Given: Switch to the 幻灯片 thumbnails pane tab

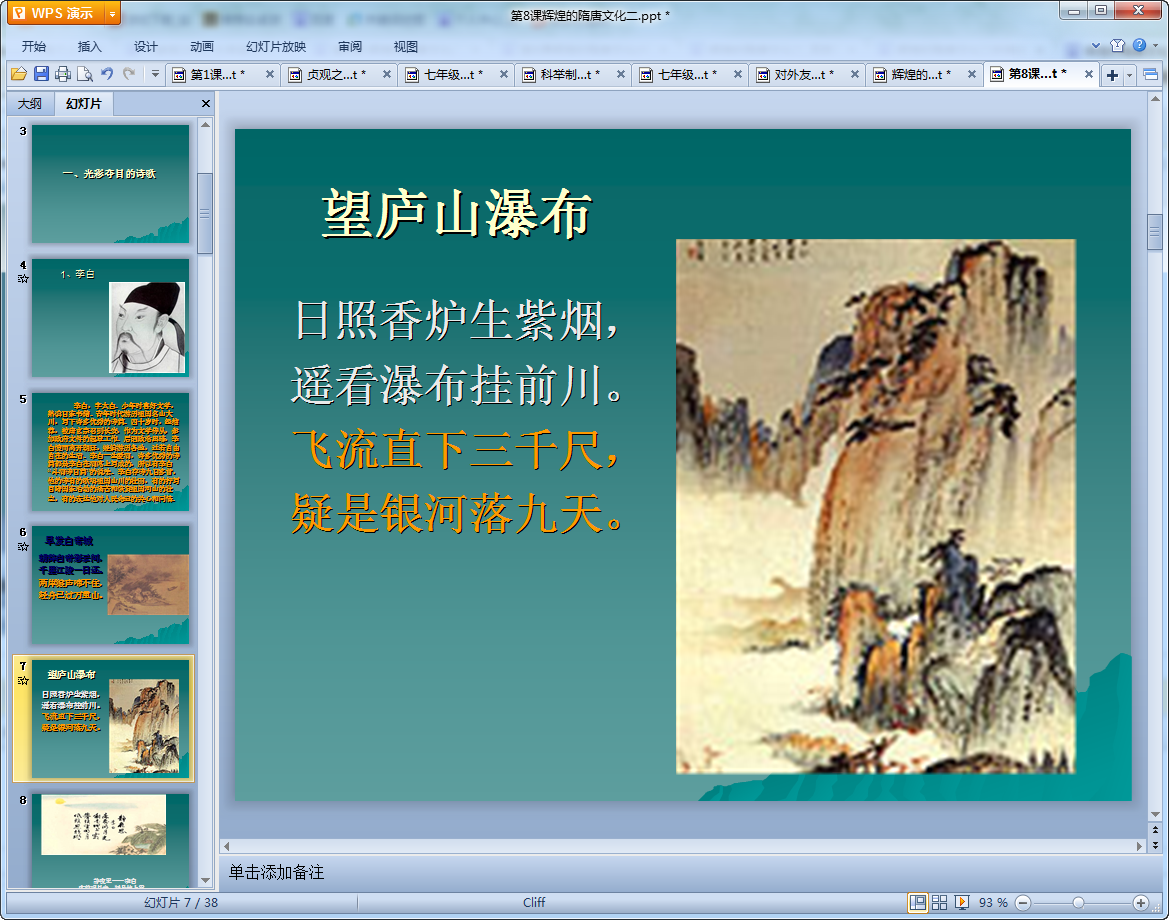Looking at the screenshot, I should (x=83, y=104).
